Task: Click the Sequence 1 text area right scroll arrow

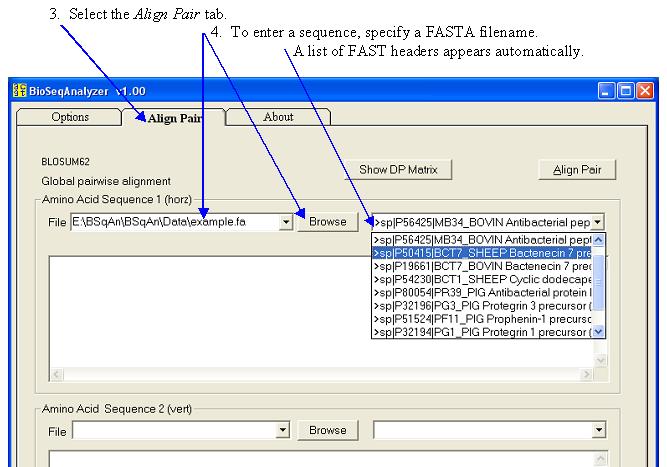Action: [587, 374]
